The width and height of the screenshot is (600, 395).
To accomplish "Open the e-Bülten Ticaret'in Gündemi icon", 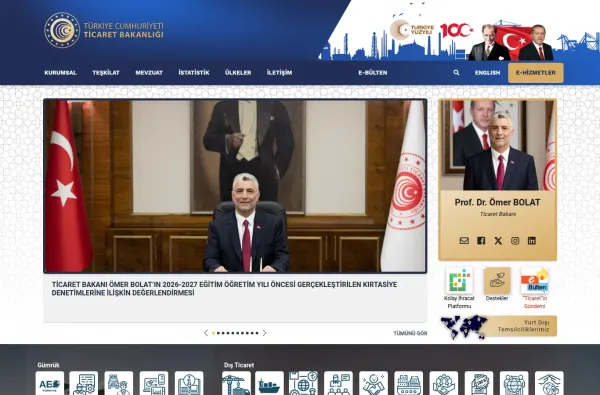I will click(535, 281).
